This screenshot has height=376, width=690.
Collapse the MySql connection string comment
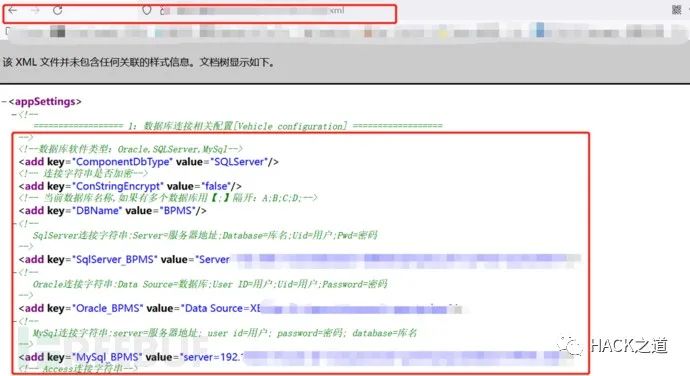15,321
